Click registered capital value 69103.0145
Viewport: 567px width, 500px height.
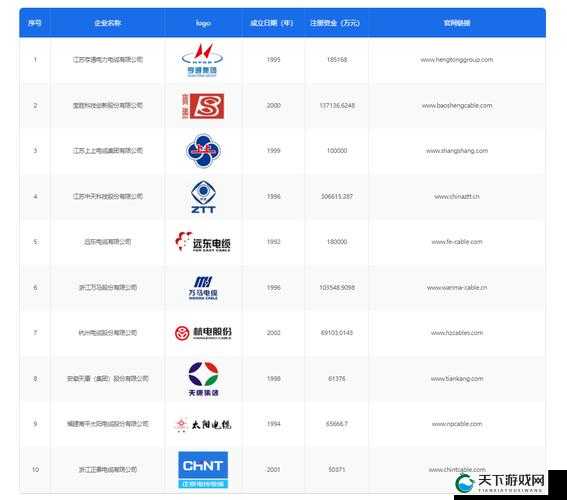tap(337, 333)
